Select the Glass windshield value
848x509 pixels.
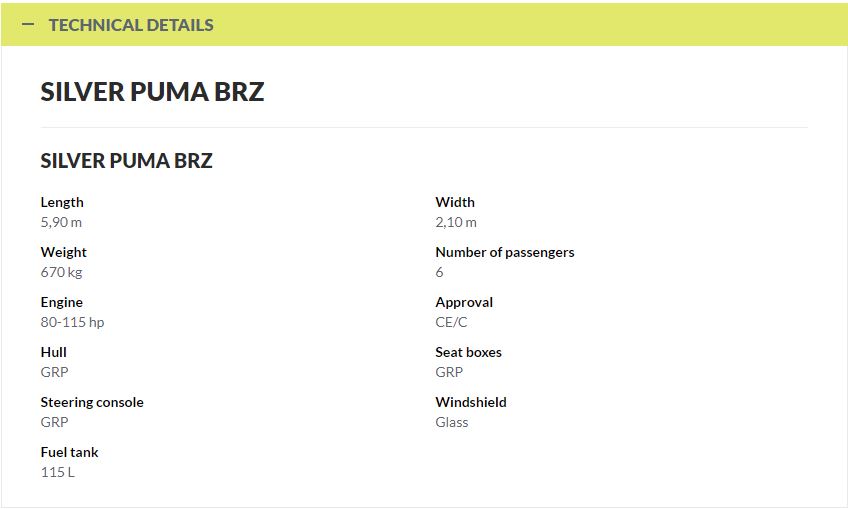coord(452,422)
